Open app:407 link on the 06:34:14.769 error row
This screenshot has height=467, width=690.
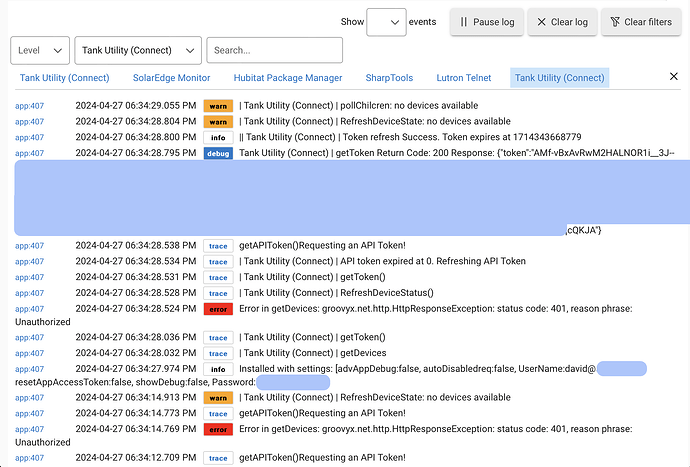29,430
